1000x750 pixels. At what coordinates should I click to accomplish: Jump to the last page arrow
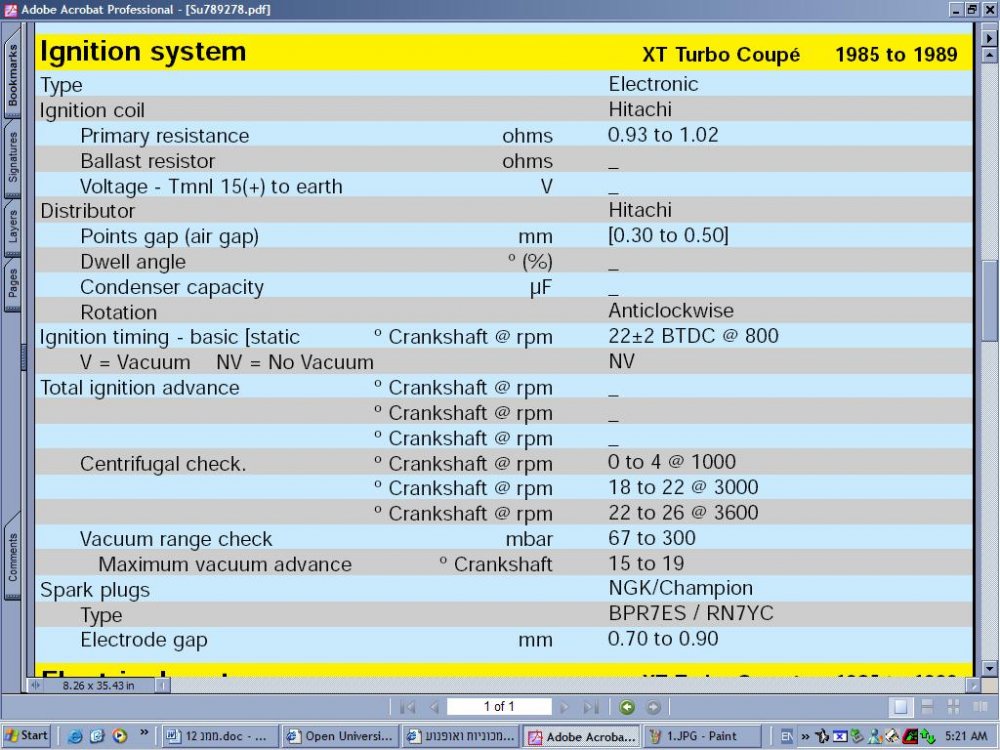click(591, 707)
